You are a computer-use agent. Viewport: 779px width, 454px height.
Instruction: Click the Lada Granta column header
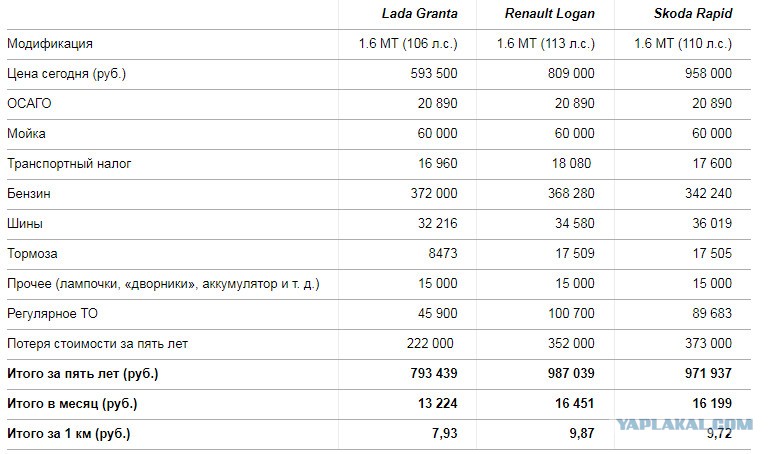coord(419,14)
